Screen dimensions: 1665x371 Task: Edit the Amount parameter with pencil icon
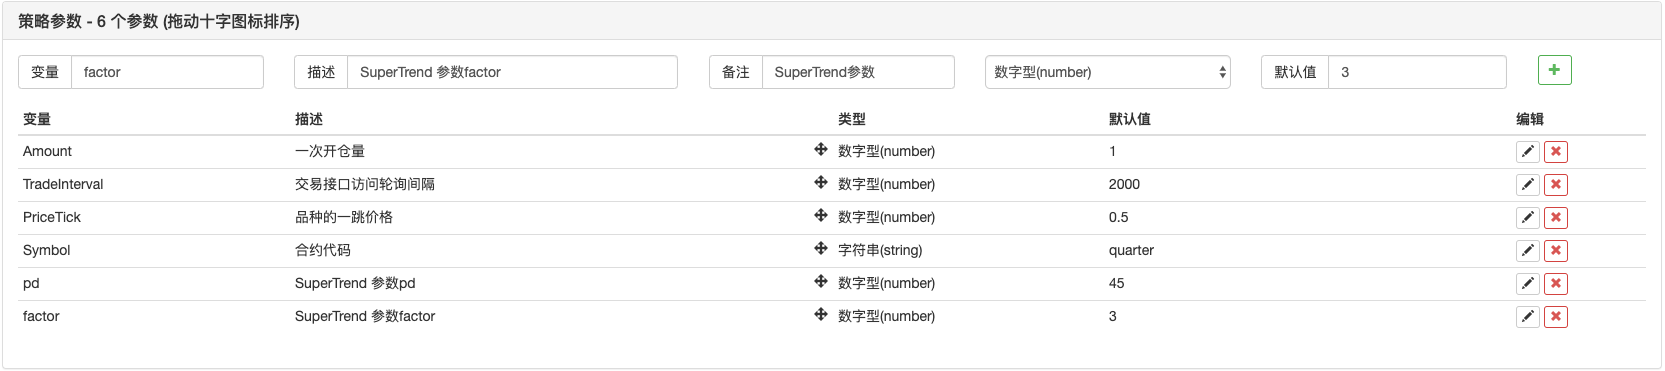[1527, 152]
